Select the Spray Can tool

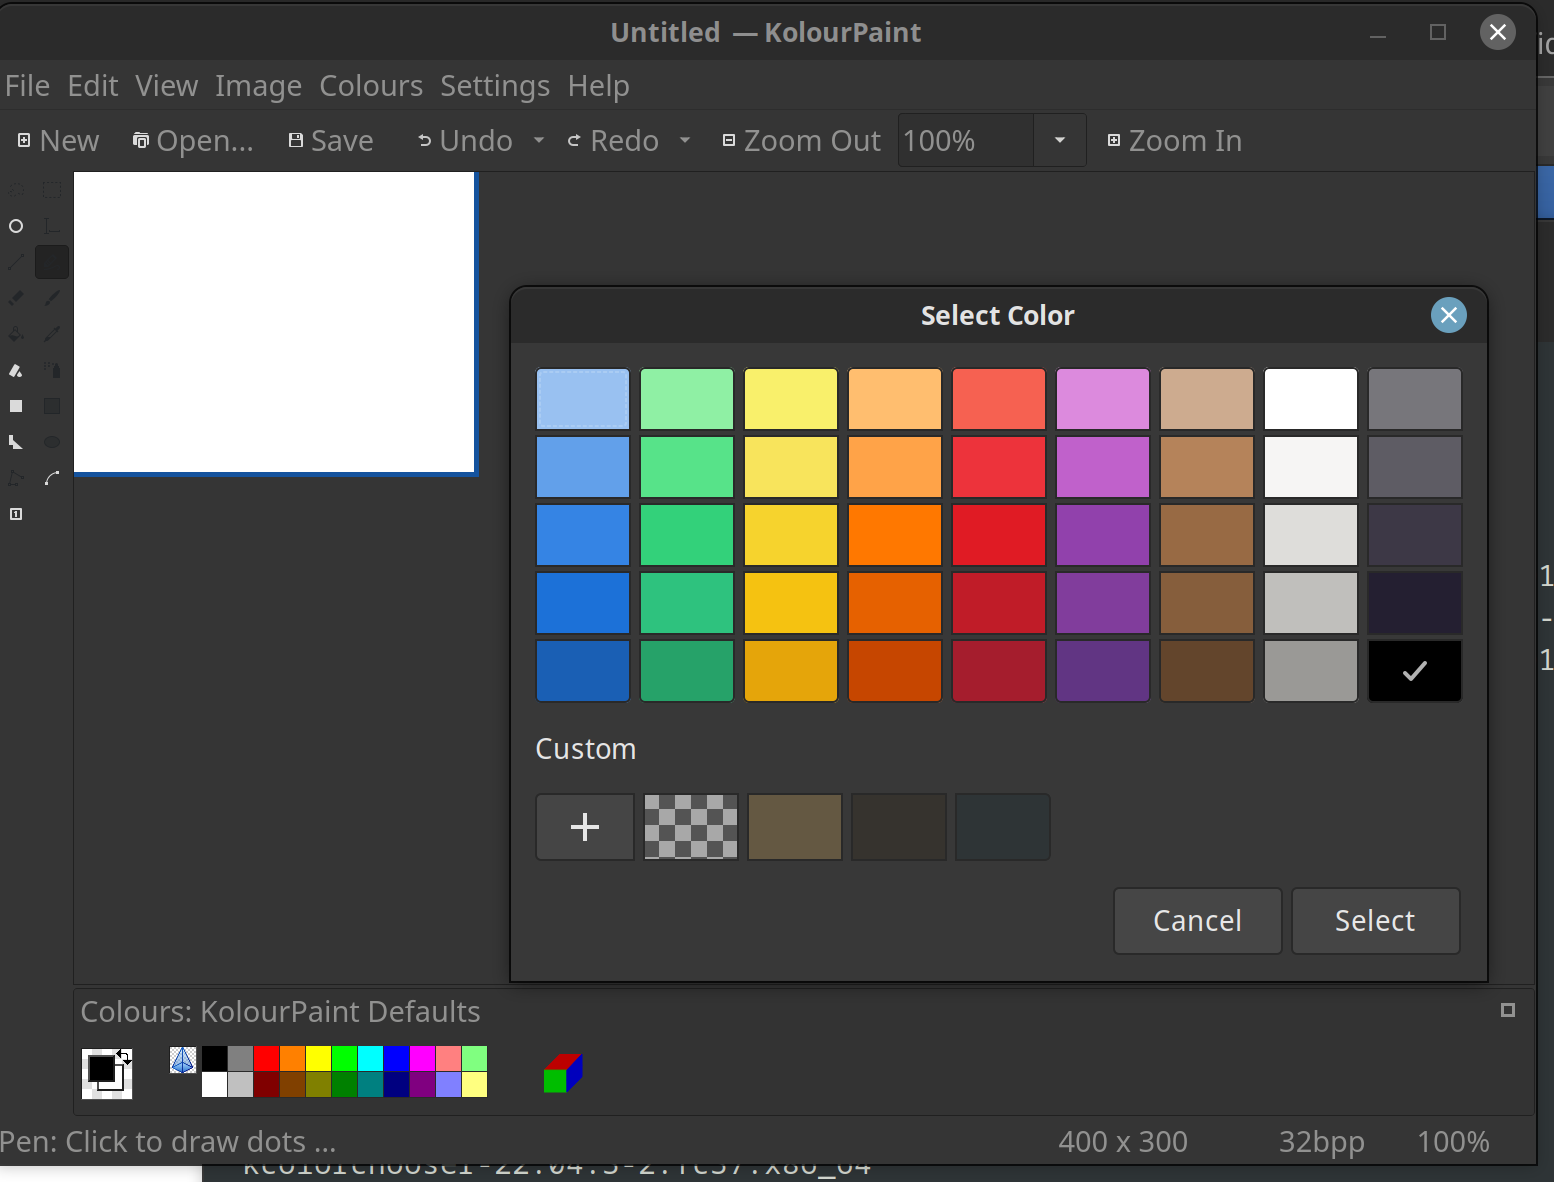click(x=52, y=369)
